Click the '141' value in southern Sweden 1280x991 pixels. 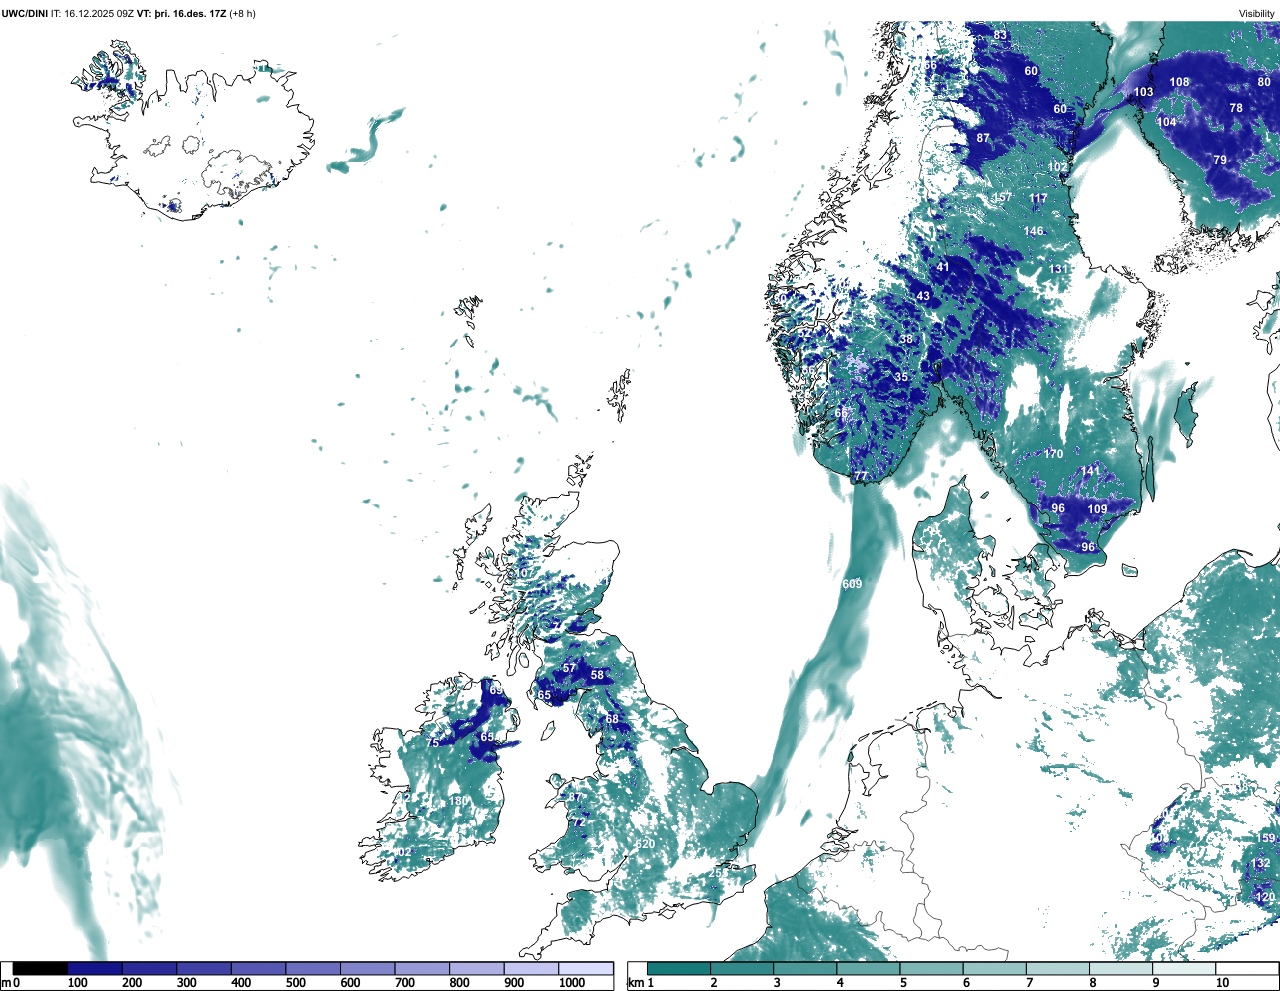[1090, 470]
